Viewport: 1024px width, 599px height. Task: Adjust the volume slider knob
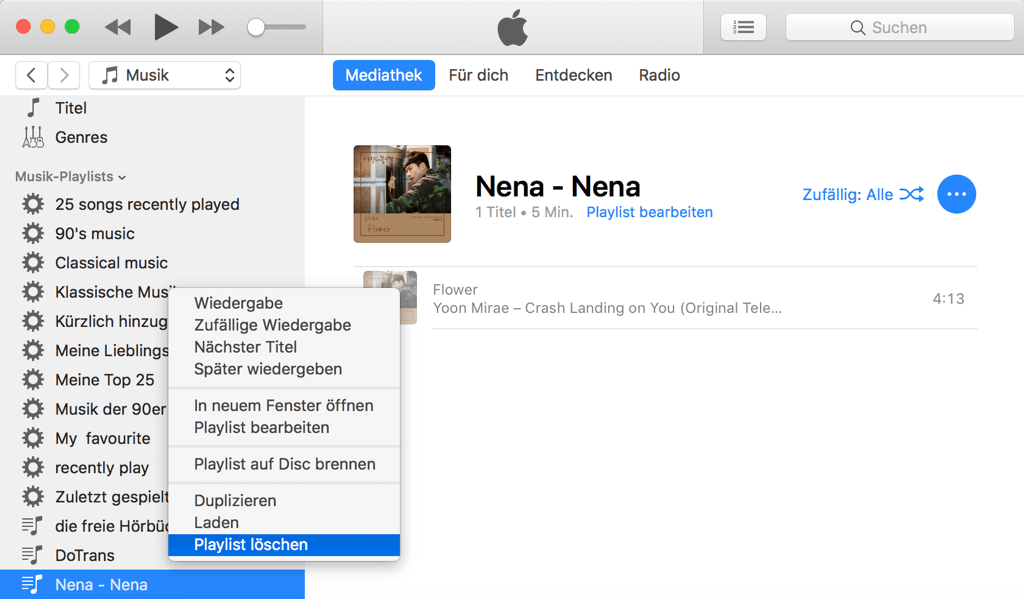(256, 27)
